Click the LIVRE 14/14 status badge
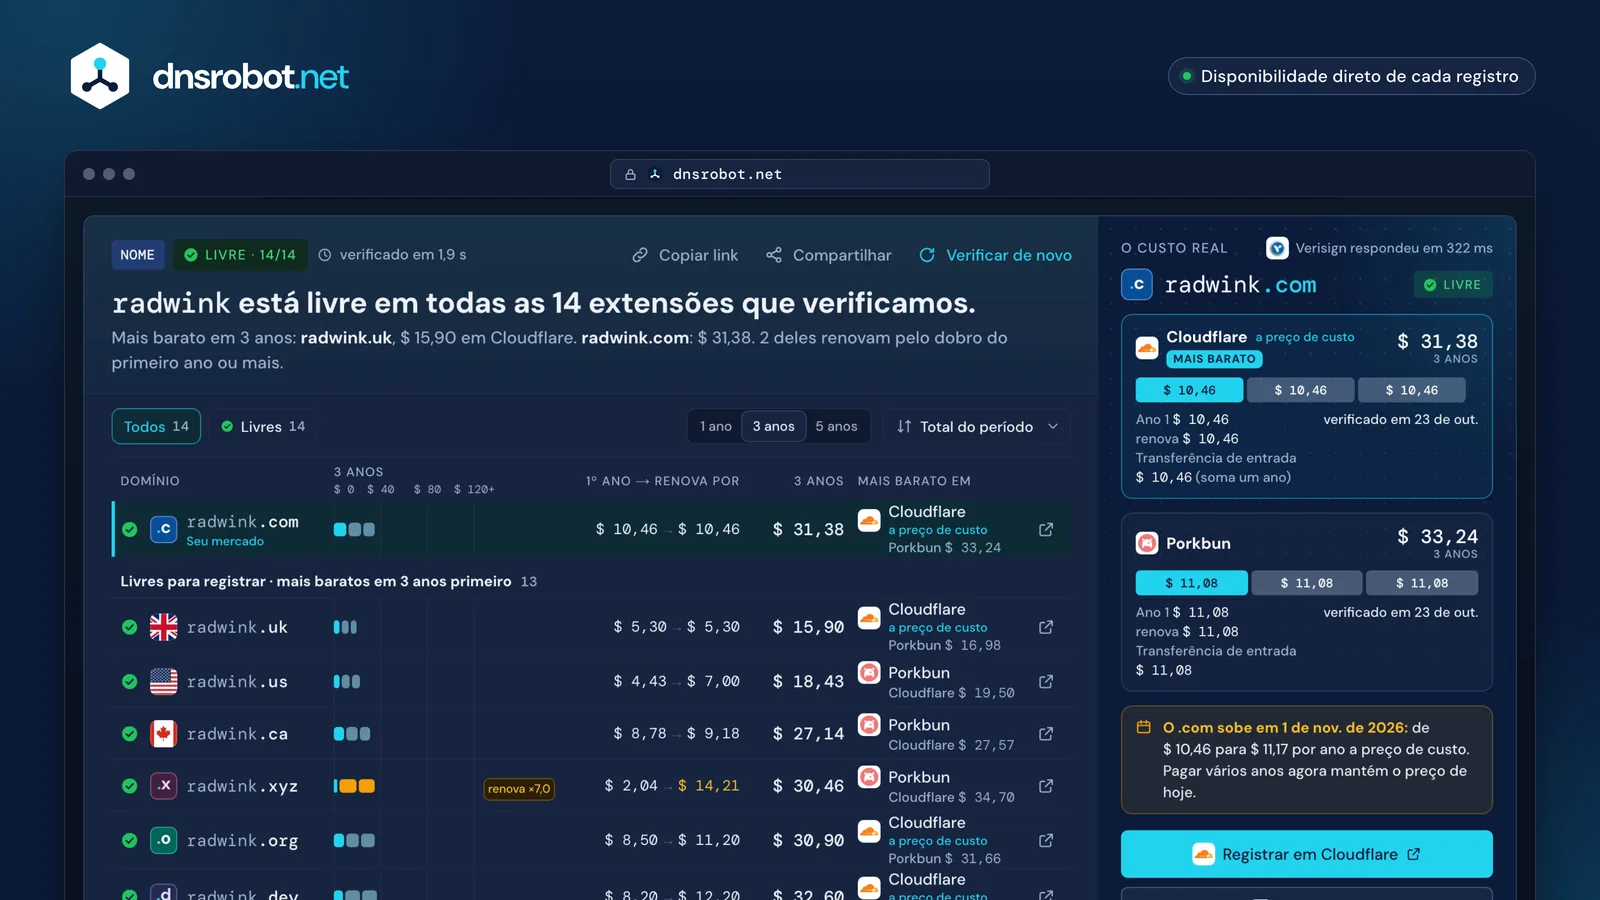The image size is (1600, 900). [x=240, y=255]
